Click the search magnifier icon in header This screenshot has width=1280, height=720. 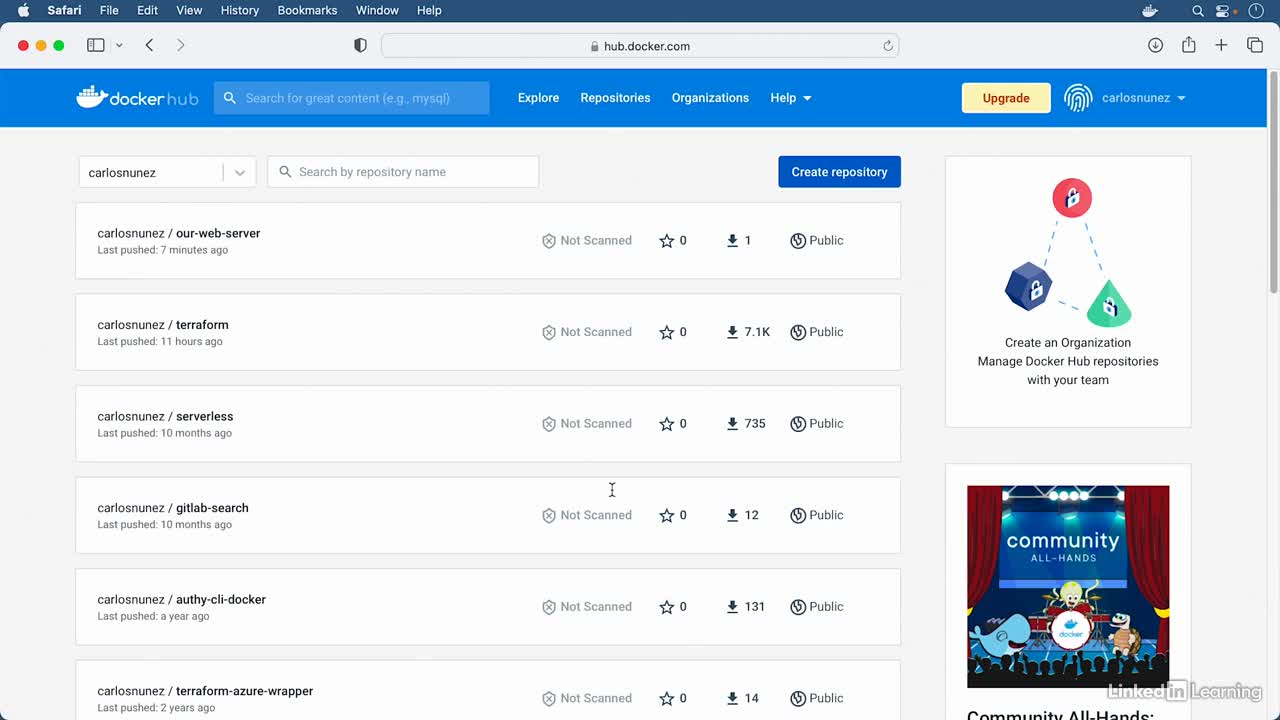point(230,98)
